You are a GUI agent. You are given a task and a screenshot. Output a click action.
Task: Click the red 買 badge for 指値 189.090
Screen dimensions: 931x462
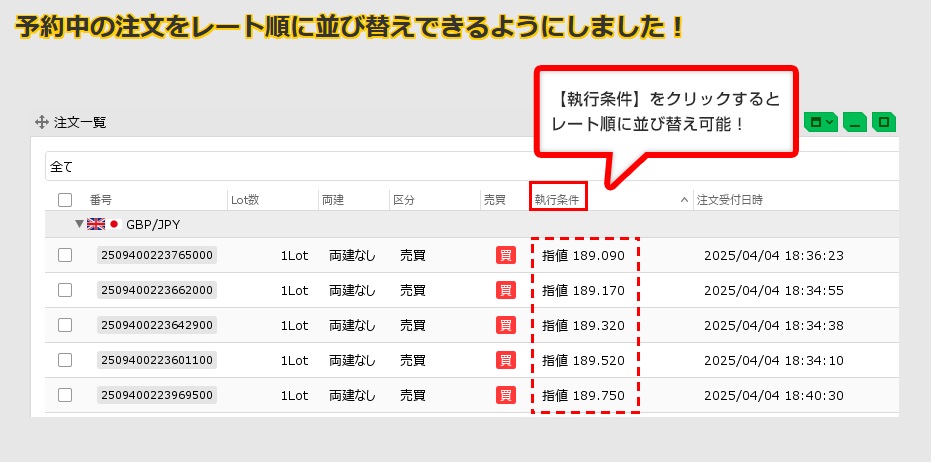(x=506, y=255)
